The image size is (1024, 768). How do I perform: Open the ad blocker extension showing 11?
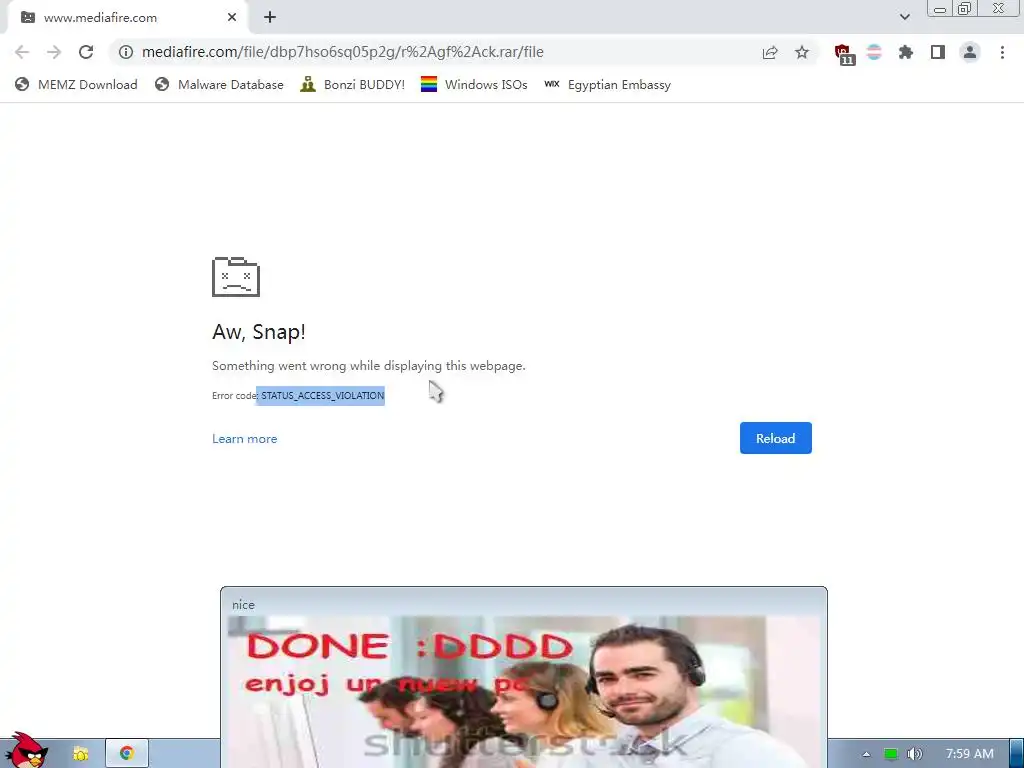pyautogui.click(x=844, y=54)
